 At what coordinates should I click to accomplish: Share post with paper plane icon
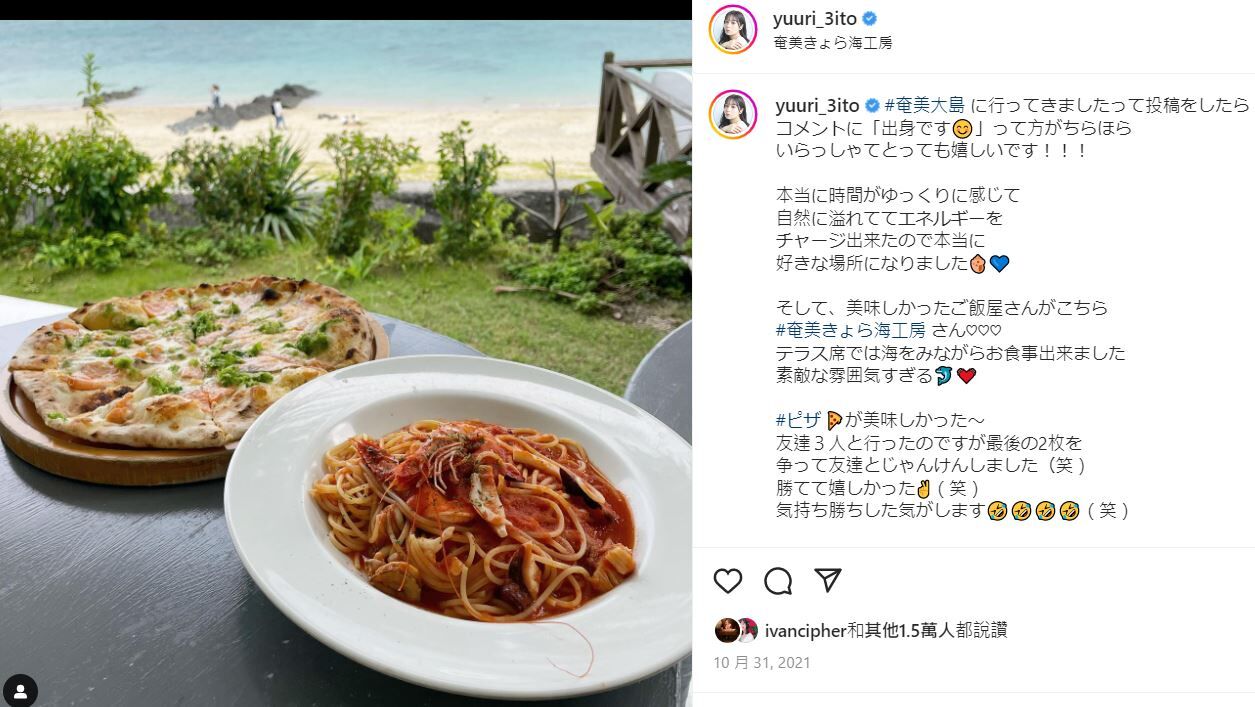tap(827, 580)
